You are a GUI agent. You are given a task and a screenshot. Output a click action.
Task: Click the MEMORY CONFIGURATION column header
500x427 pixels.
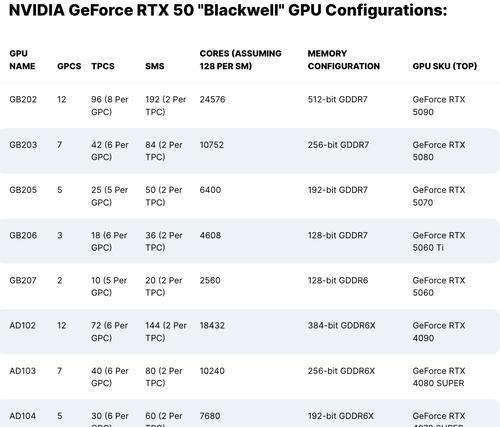[344, 60]
